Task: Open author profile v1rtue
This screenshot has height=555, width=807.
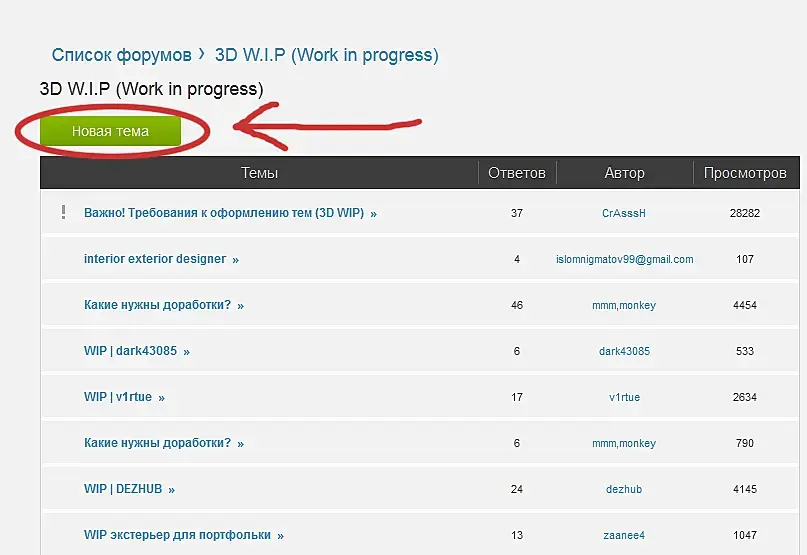Action: (x=624, y=397)
